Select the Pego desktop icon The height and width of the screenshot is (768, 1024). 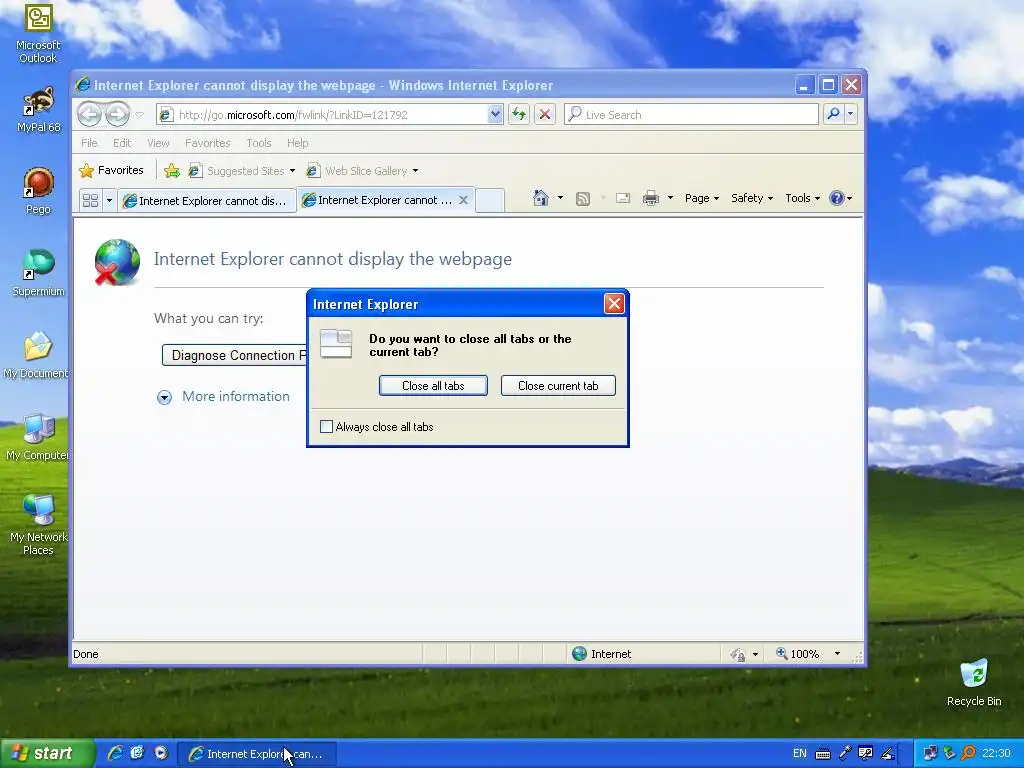(38, 191)
